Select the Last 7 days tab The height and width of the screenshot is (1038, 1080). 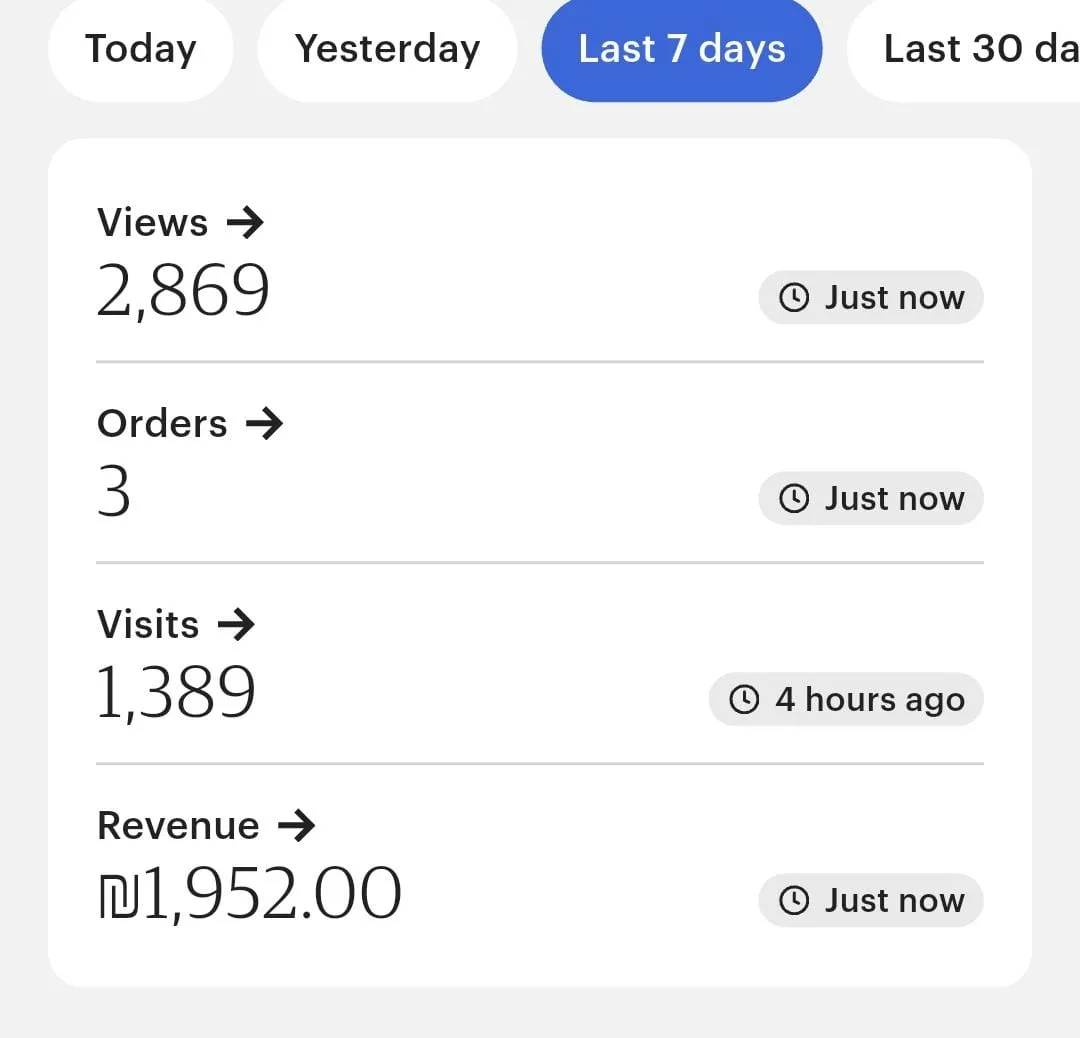click(681, 49)
